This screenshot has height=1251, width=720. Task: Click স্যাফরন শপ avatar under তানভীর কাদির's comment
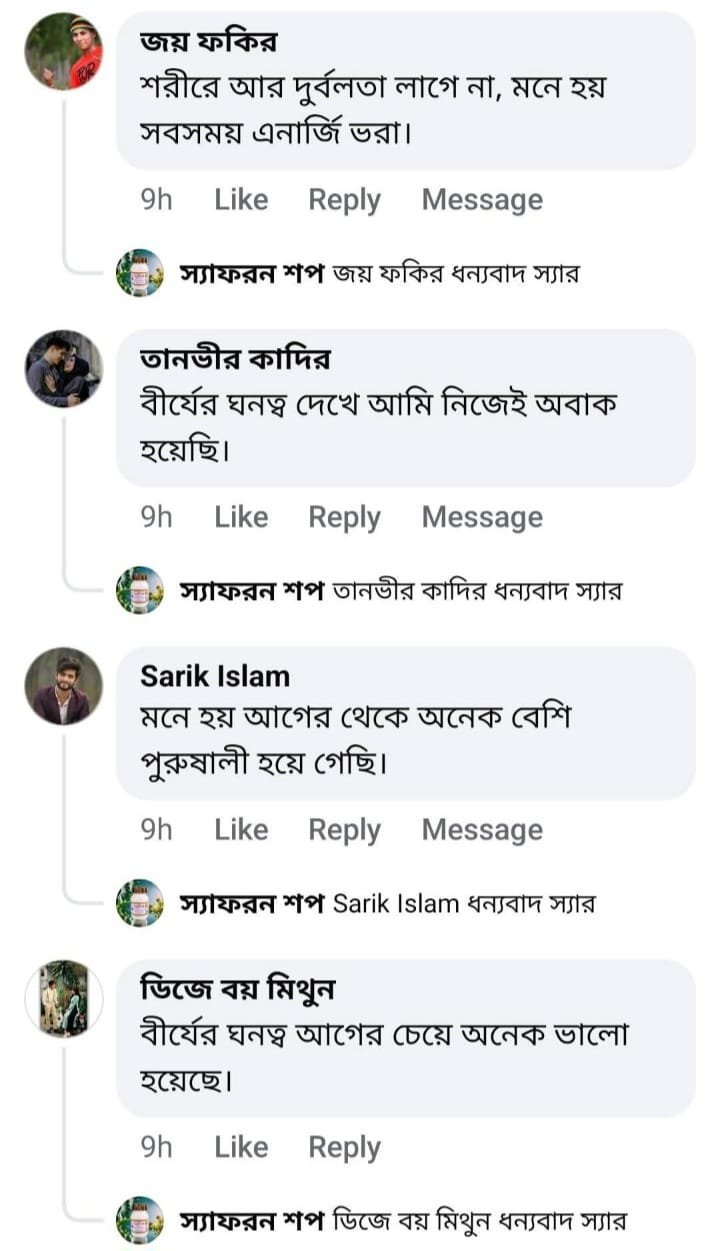[140, 590]
